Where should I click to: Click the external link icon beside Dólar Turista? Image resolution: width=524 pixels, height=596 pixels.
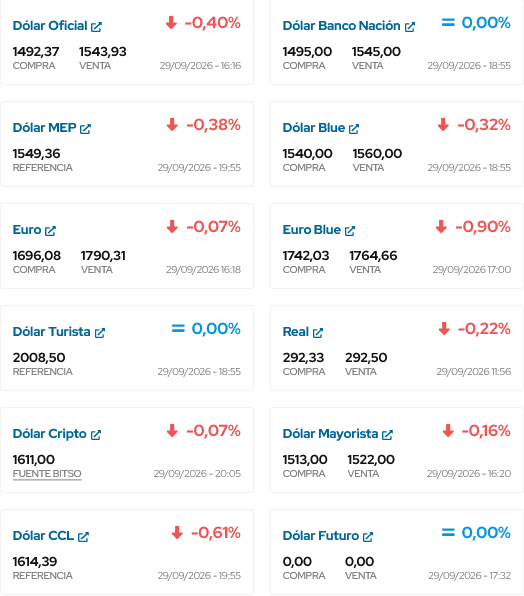[x=100, y=333]
